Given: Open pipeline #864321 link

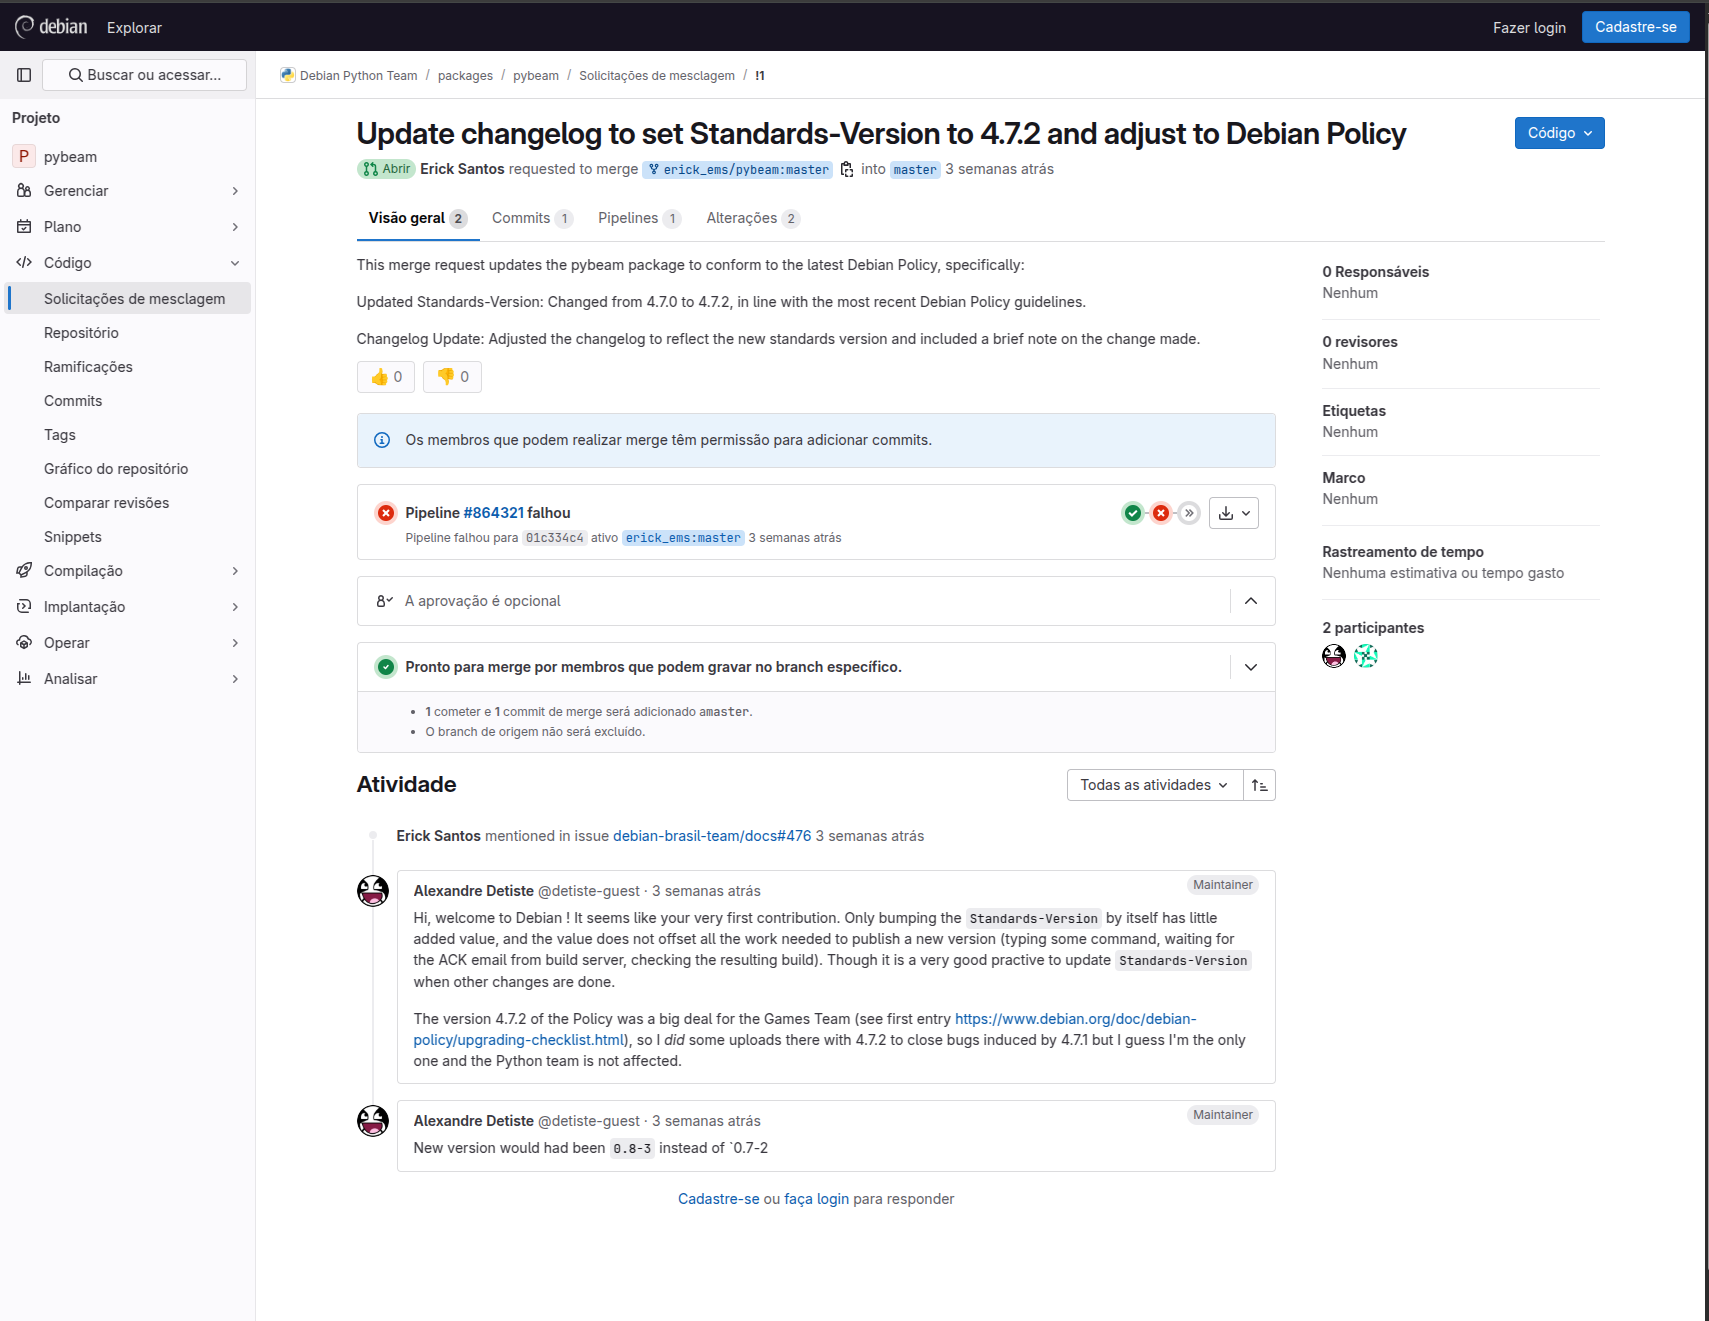Looking at the screenshot, I should tap(494, 513).
